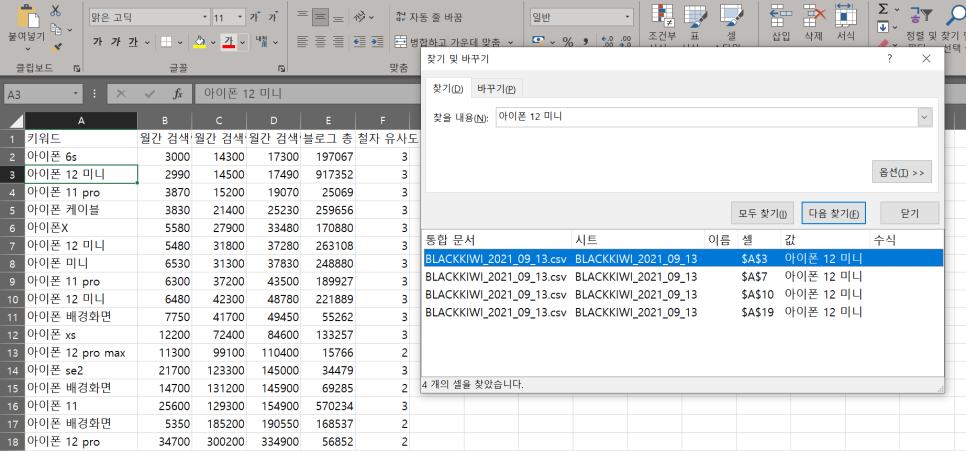Center text horizontally
The height and width of the screenshot is (451, 966).
pos(320,42)
